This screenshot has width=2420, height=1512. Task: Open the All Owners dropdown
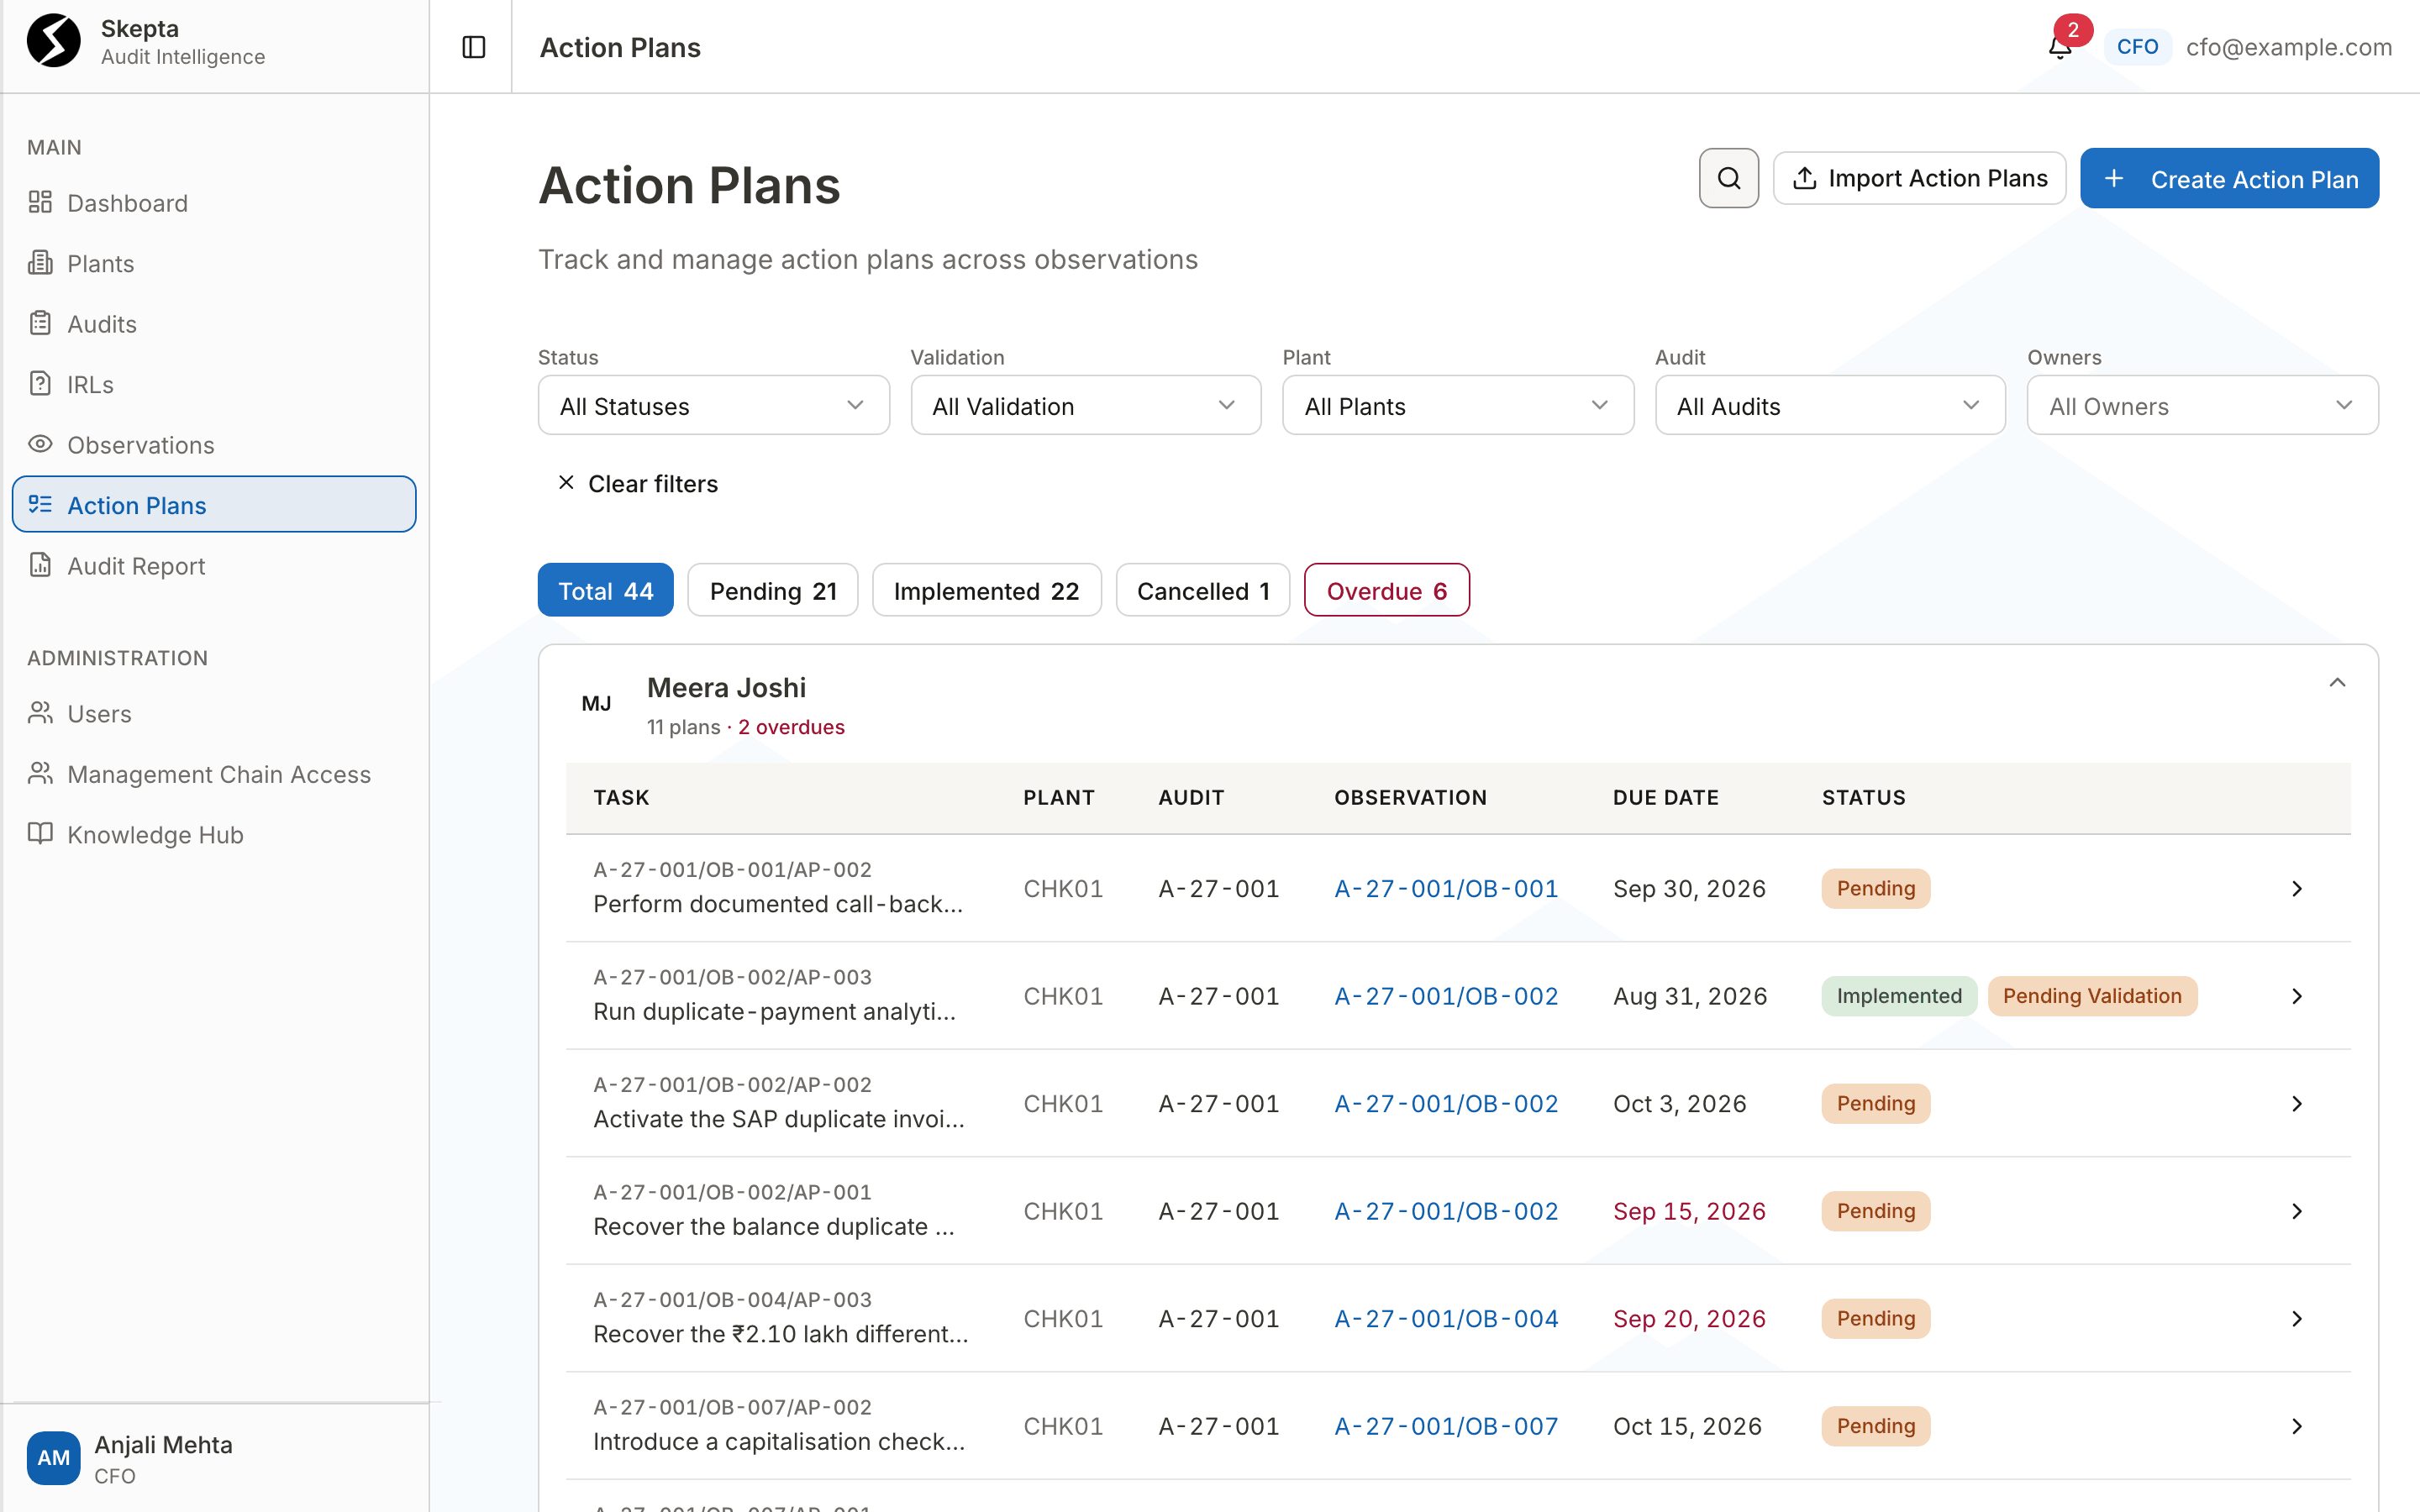(x=2202, y=405)
